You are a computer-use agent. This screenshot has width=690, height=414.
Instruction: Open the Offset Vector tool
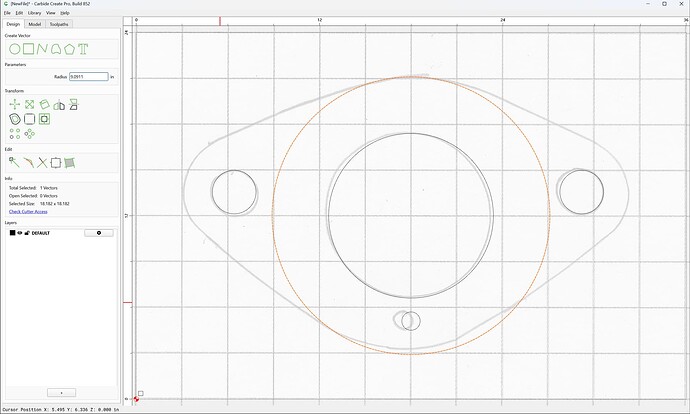tap(15, 119)
